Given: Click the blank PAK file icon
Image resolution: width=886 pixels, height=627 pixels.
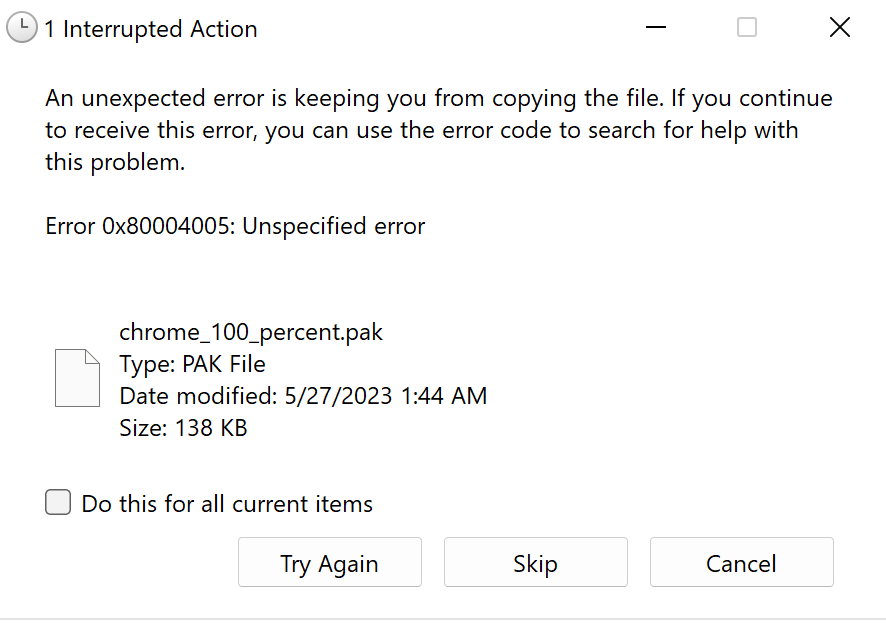Looking at the screenshot, I should (77, 378).
